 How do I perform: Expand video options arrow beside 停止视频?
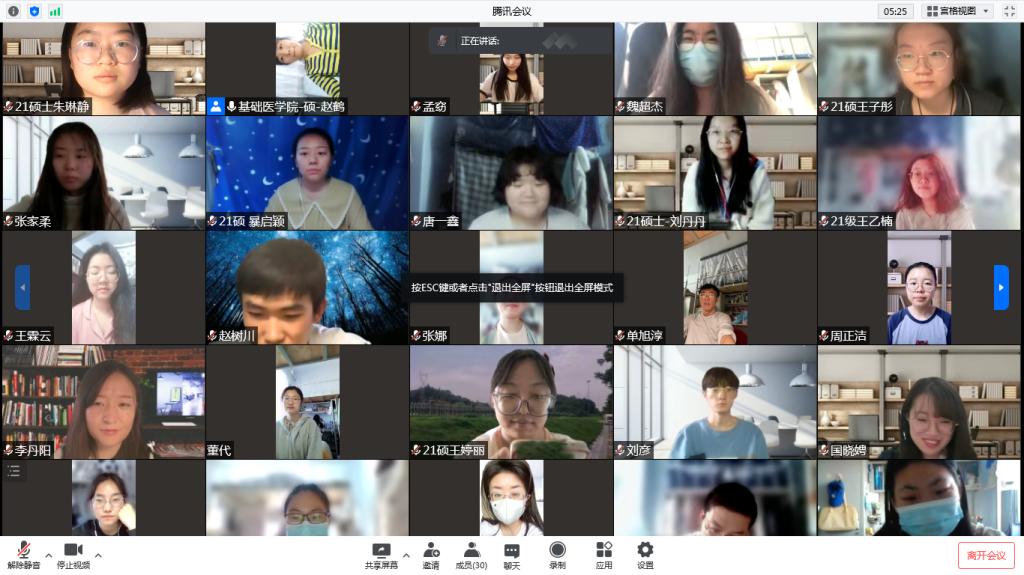[x=98, y=555]
